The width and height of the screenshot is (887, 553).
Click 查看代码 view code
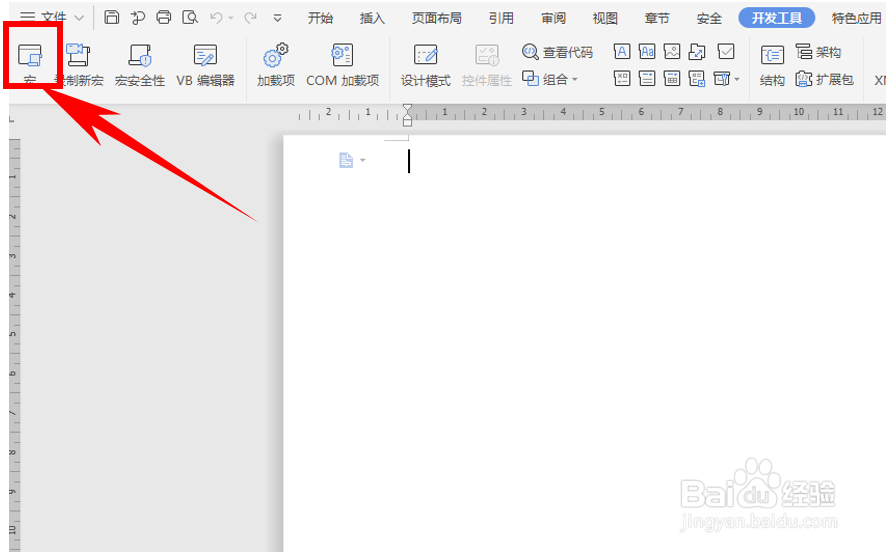point(557,52)
